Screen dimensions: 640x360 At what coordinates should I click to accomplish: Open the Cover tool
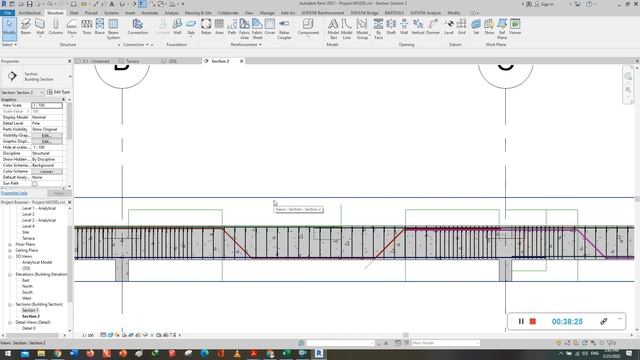270,27
